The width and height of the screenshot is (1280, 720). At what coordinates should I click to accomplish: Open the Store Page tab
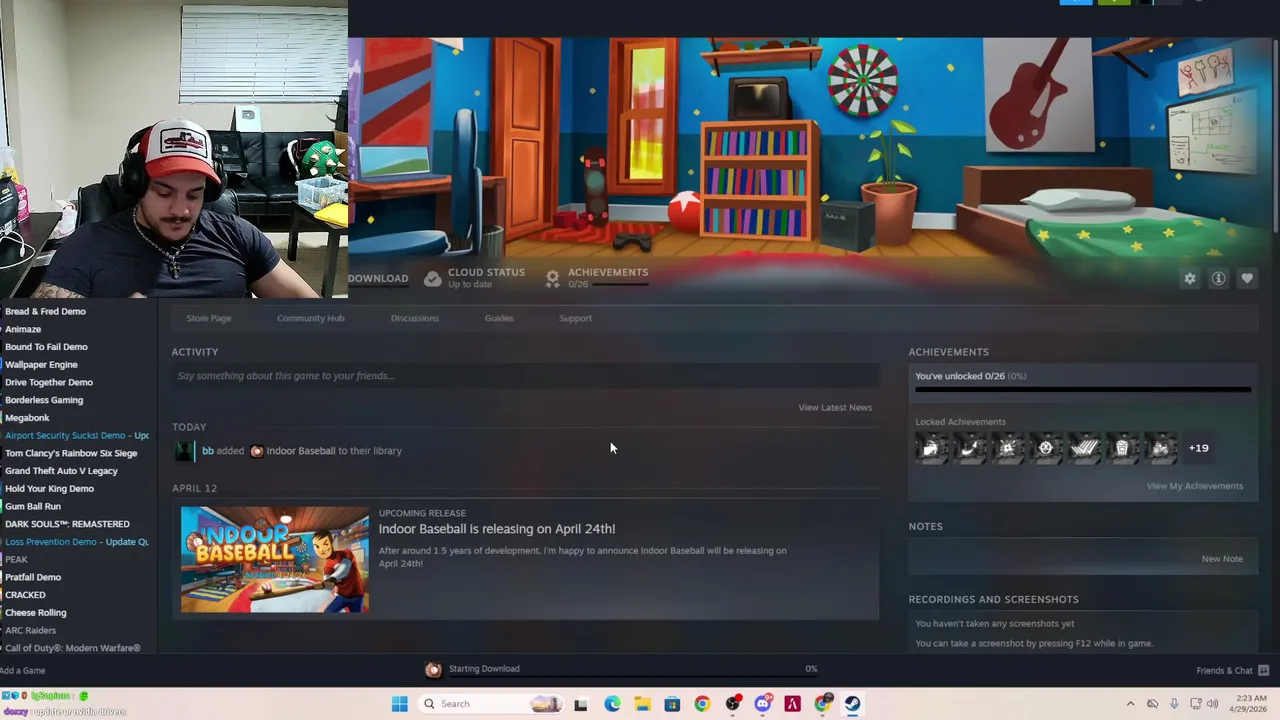[208, 318]
